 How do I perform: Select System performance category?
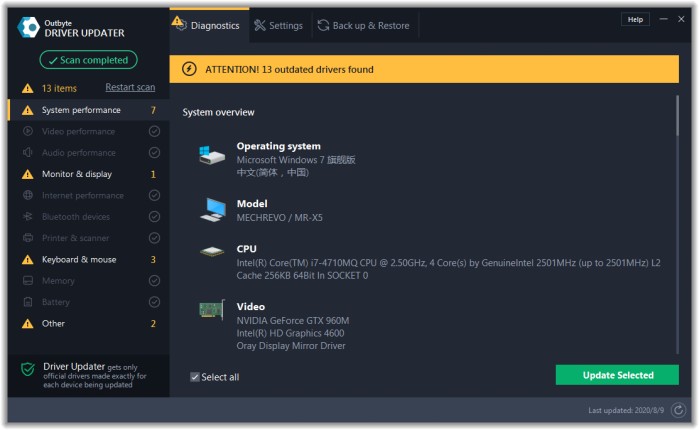pyautogui.click(x=88, y=110)
